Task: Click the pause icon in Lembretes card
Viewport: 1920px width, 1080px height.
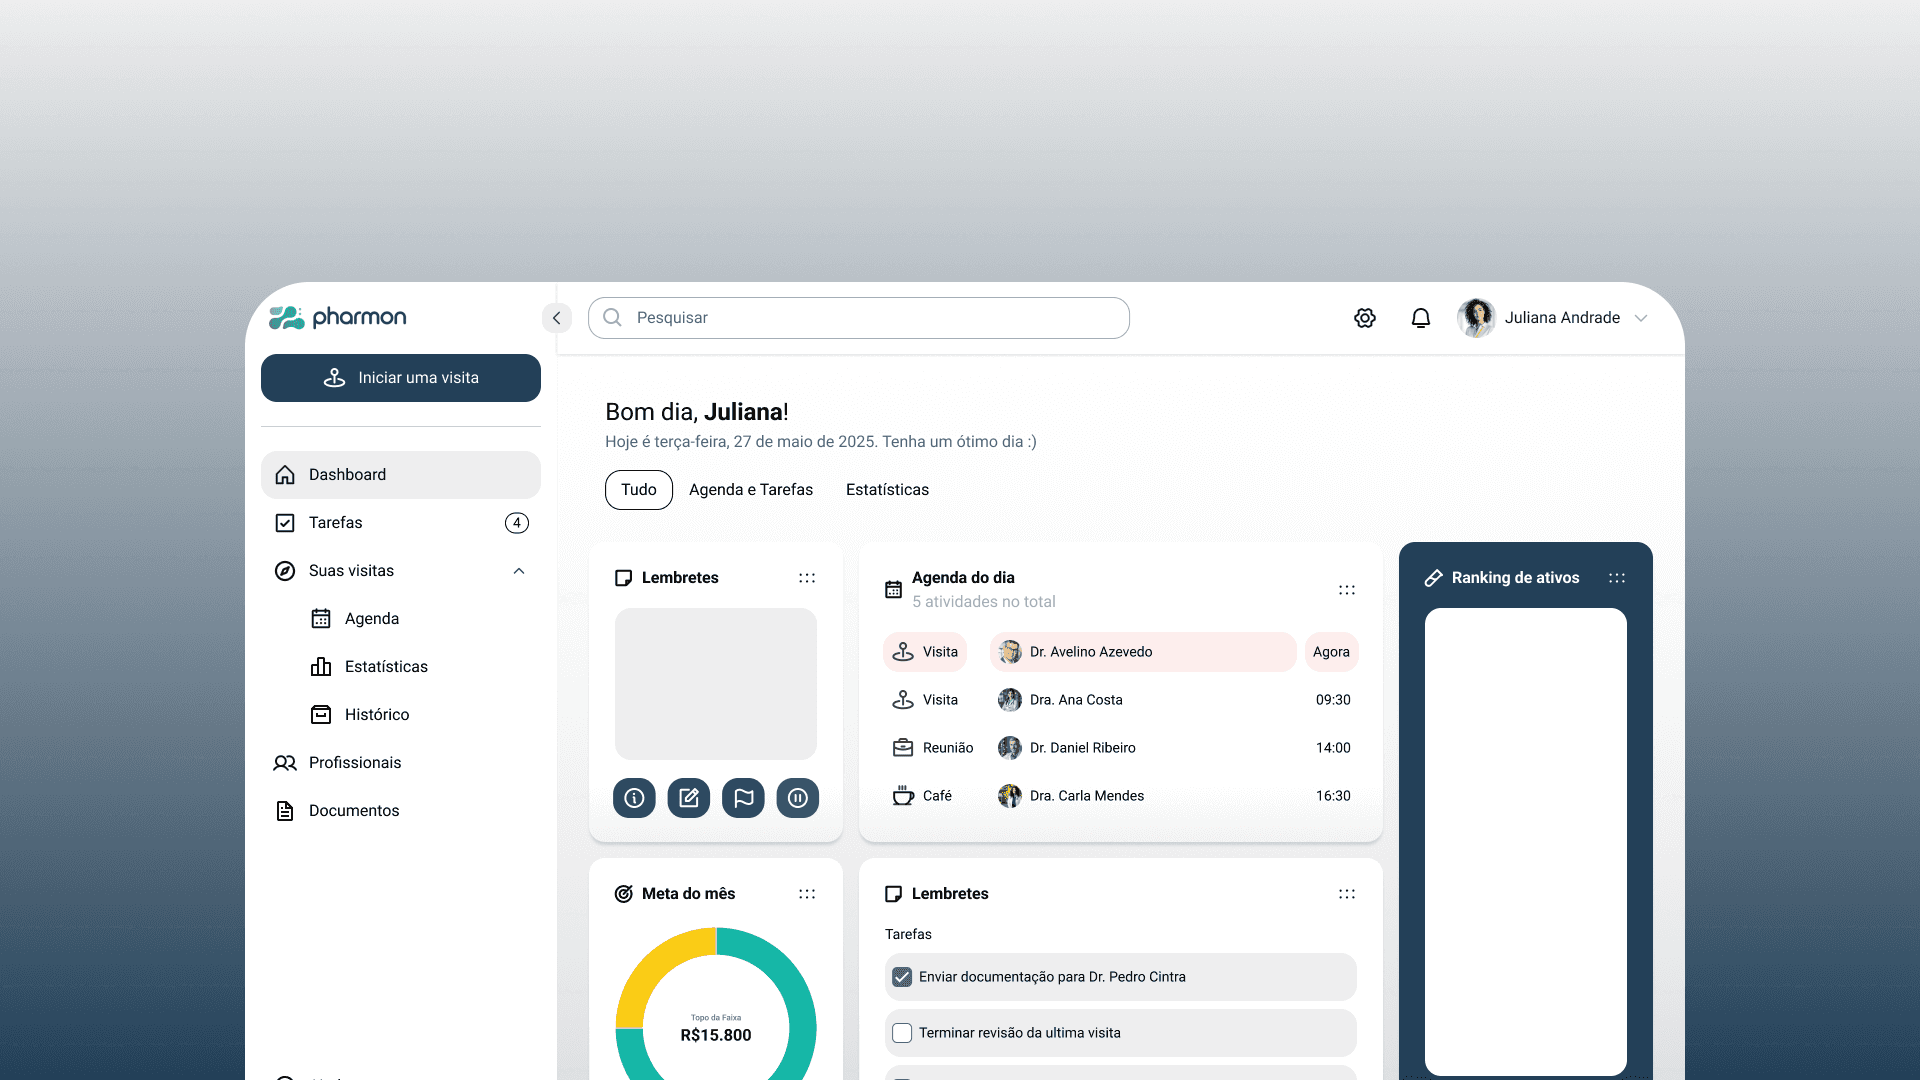Action: [797, 798]
